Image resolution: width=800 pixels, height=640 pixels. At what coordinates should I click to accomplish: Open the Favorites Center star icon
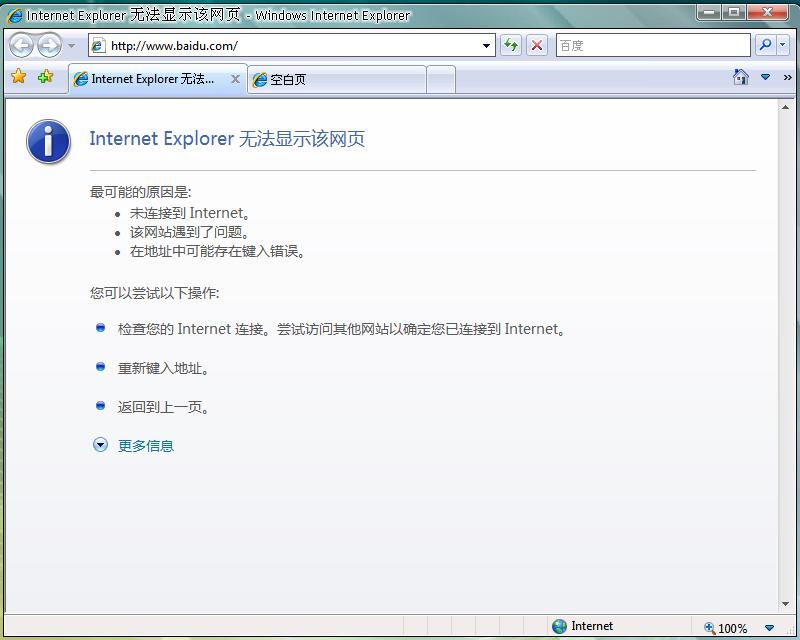coord(19,77)
